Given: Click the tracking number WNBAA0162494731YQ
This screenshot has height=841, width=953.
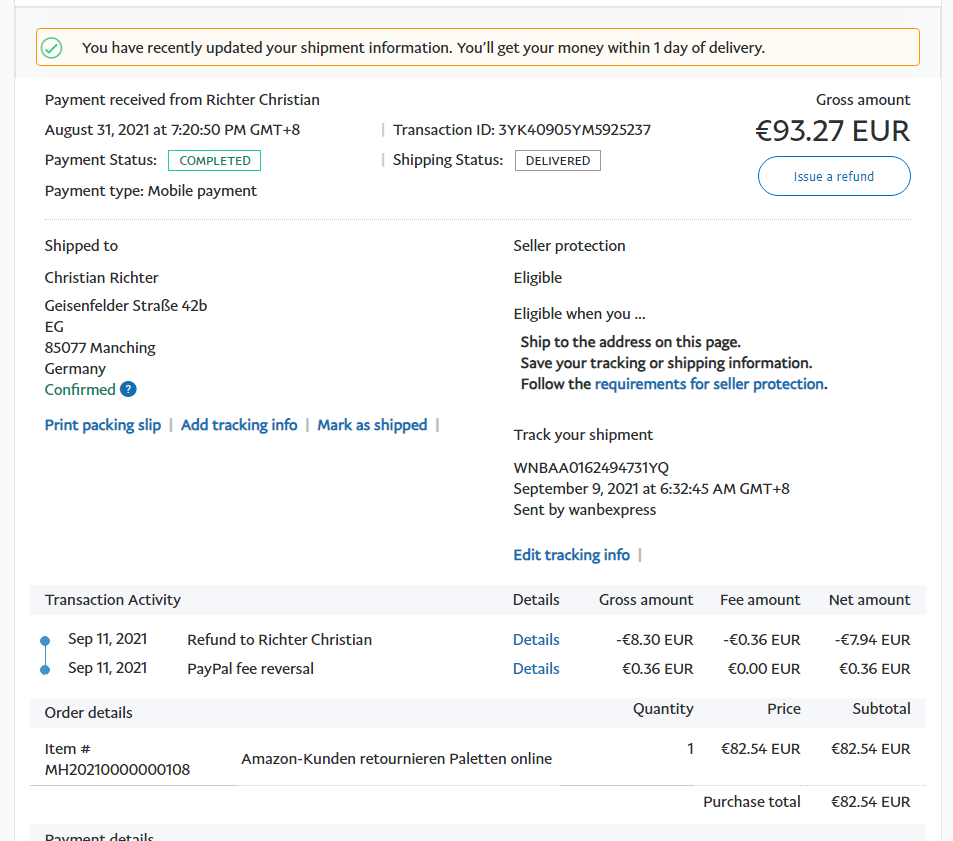Looking at the screenshot, I should 591,468.
